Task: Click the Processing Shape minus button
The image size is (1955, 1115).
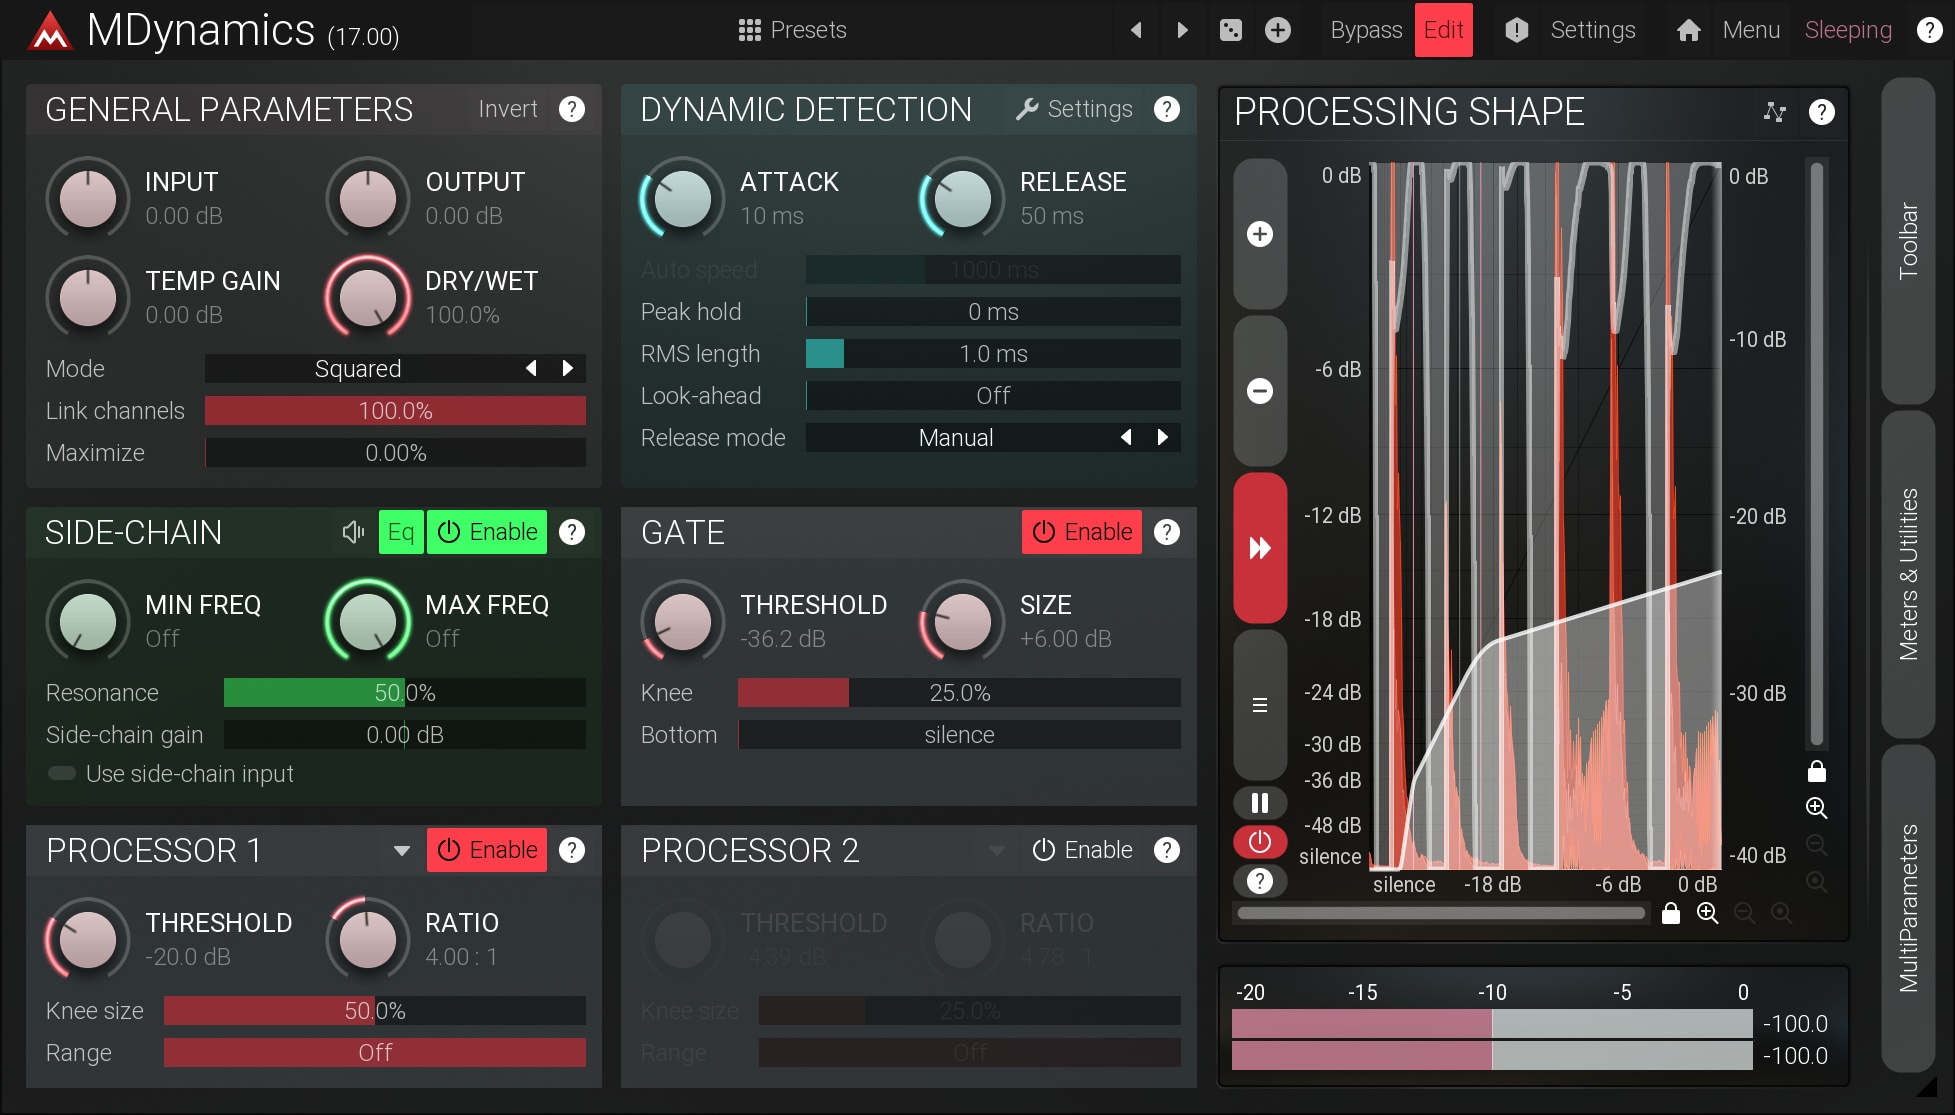Action: coord(1259,391)
